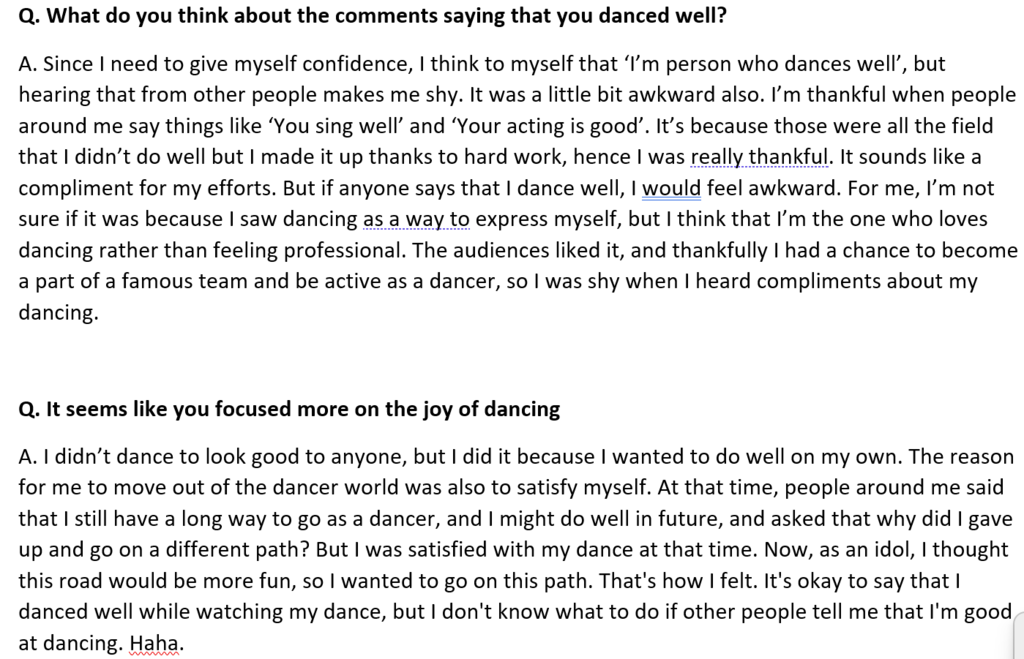Click the lone word "dancing." ending first answer

point(58,313)
